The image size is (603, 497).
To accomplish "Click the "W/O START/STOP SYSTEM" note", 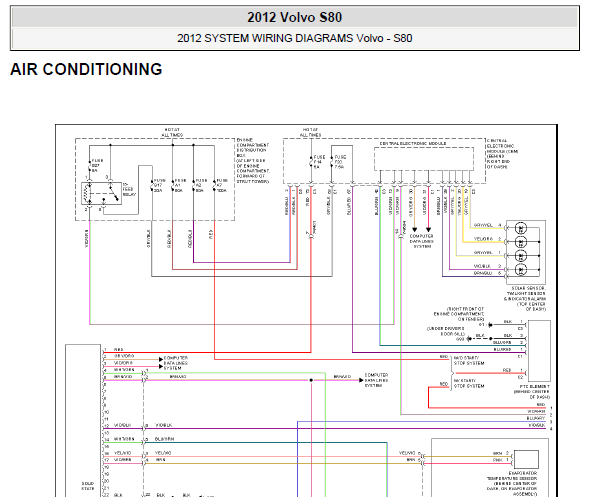I will pos(469,360).
